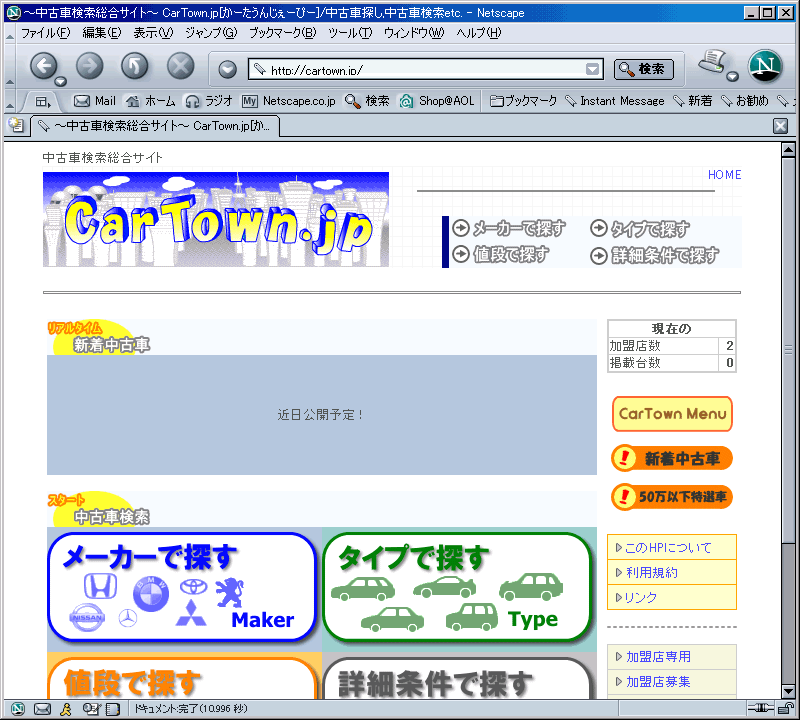Click the large メーカーで探す Maker banner
Screen dimensions: 800x720
(x=182, y=587)
